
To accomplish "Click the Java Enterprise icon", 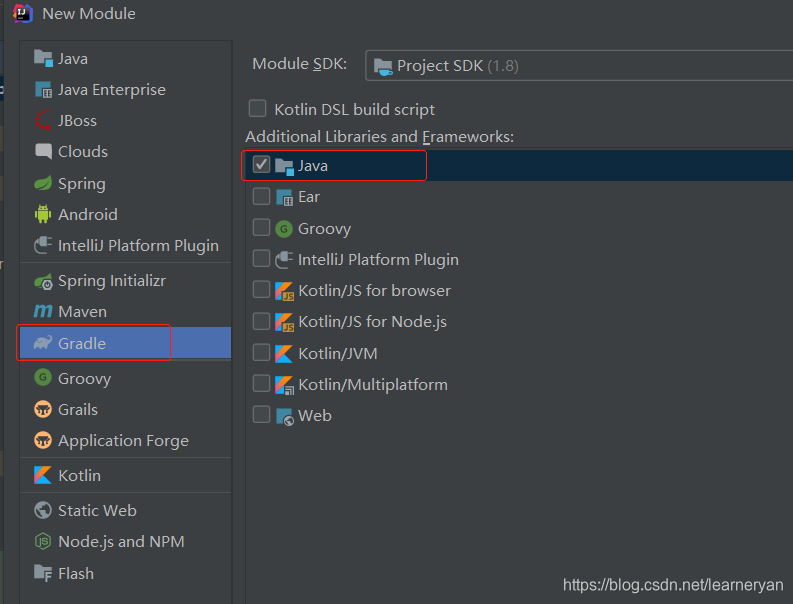I will (43, 90).
